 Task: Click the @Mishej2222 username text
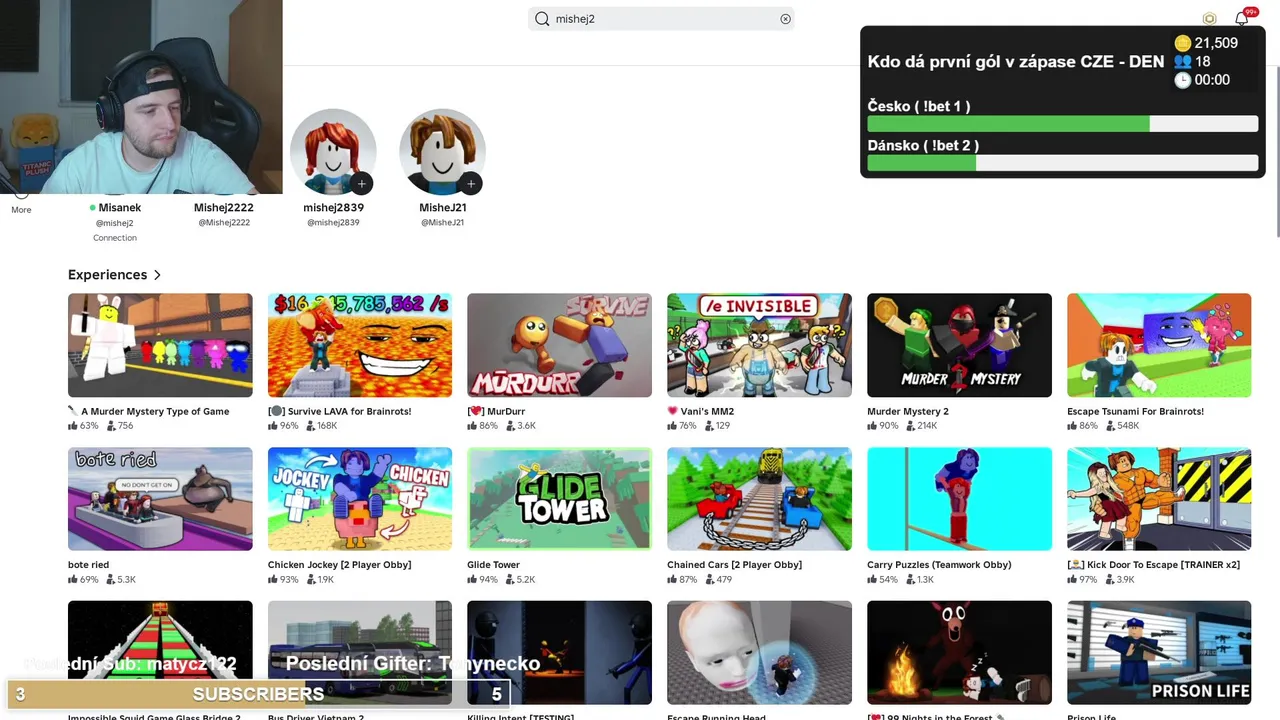pyautogui.click(x=224, y=223)
